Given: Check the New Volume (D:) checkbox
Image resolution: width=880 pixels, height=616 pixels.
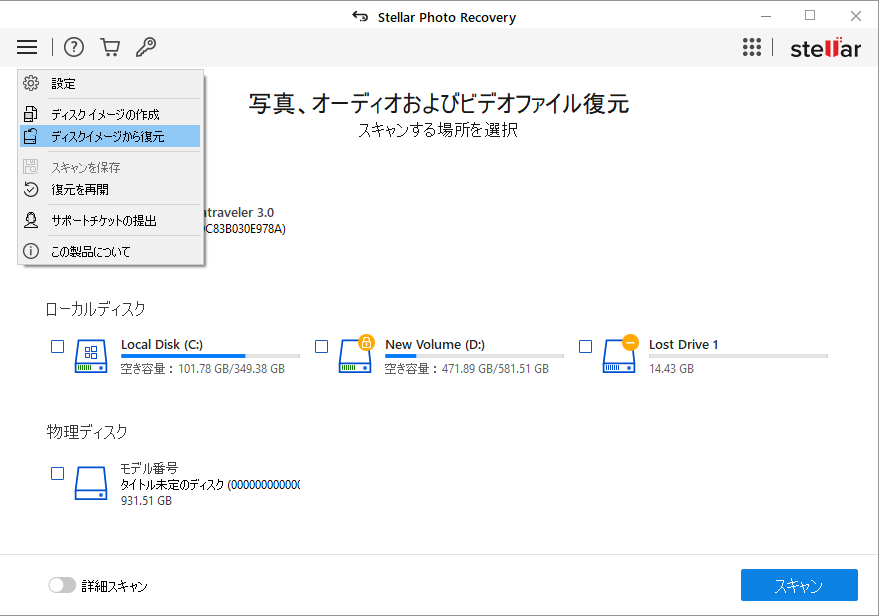Looking at the screenshot, I should 322,346.
